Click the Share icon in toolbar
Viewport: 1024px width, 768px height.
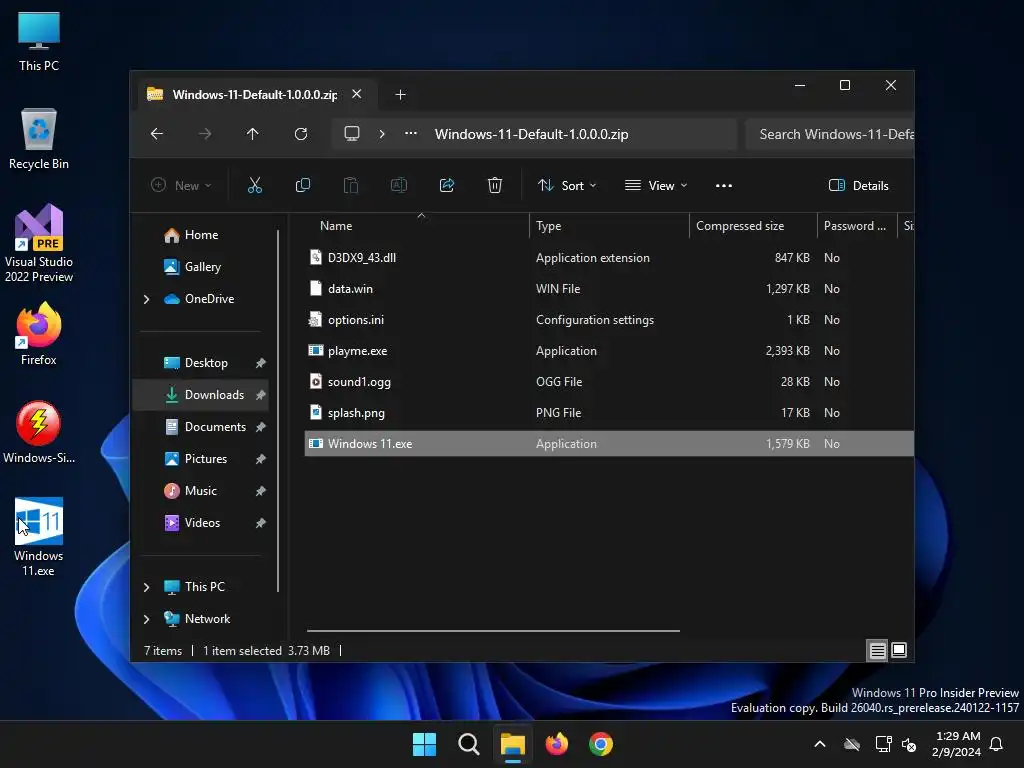coord(447,185)
